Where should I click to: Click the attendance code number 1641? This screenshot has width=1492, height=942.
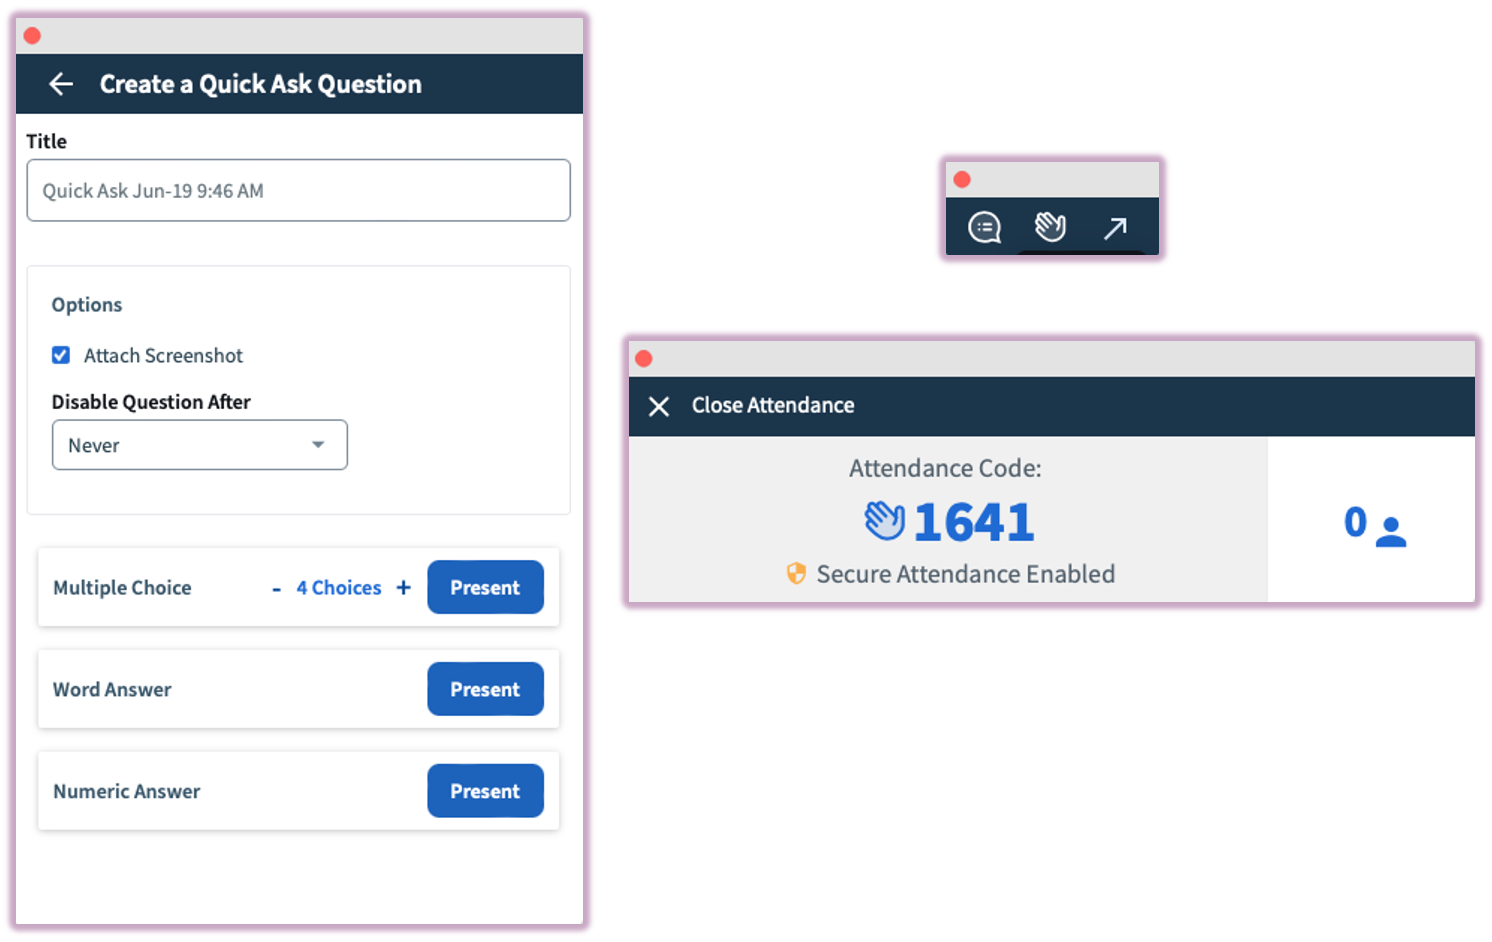click(974, 522)
